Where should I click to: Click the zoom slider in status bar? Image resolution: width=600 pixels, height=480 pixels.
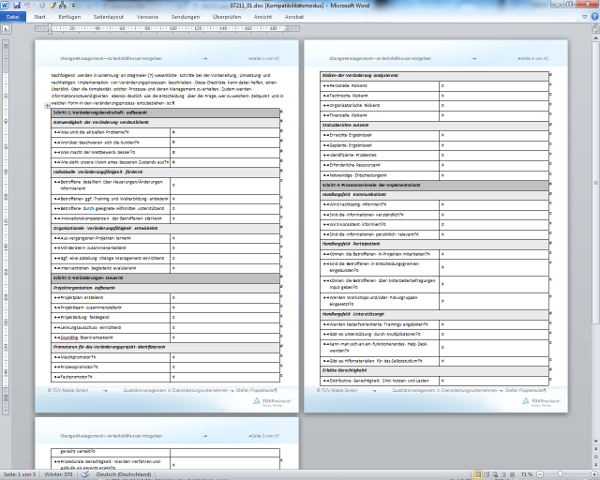(558, 473)
